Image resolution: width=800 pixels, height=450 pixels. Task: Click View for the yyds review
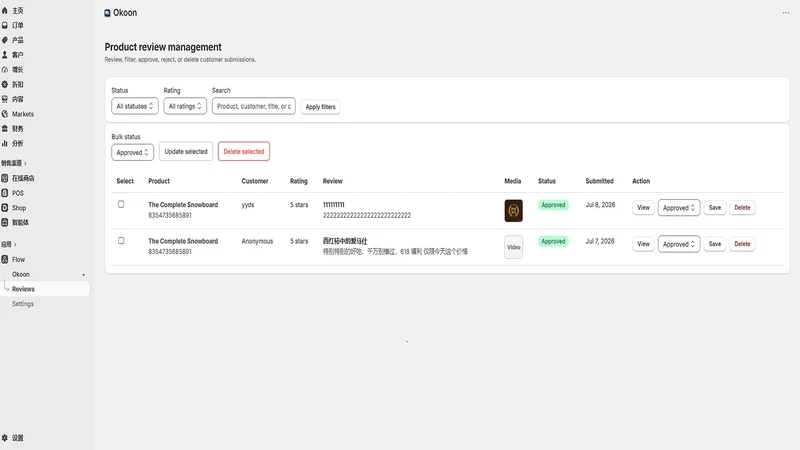[643, 208]
